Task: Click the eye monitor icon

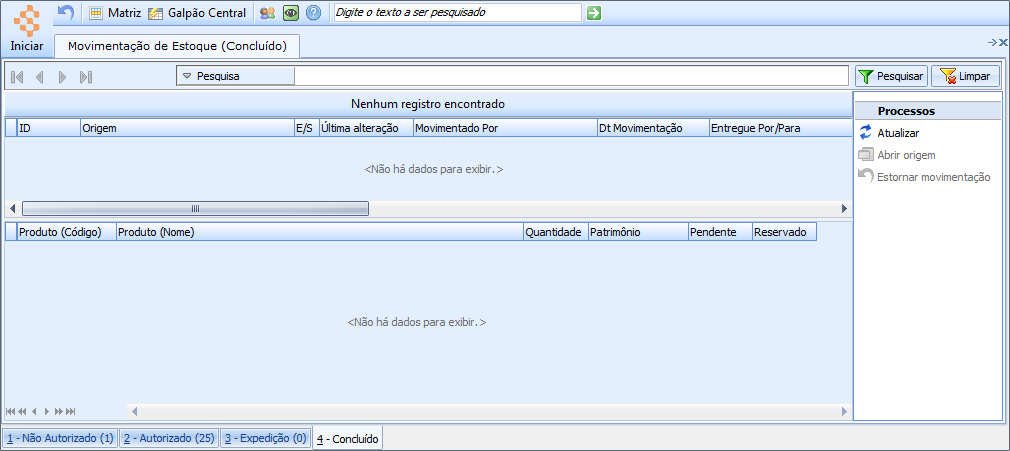Action: point(291,13)
